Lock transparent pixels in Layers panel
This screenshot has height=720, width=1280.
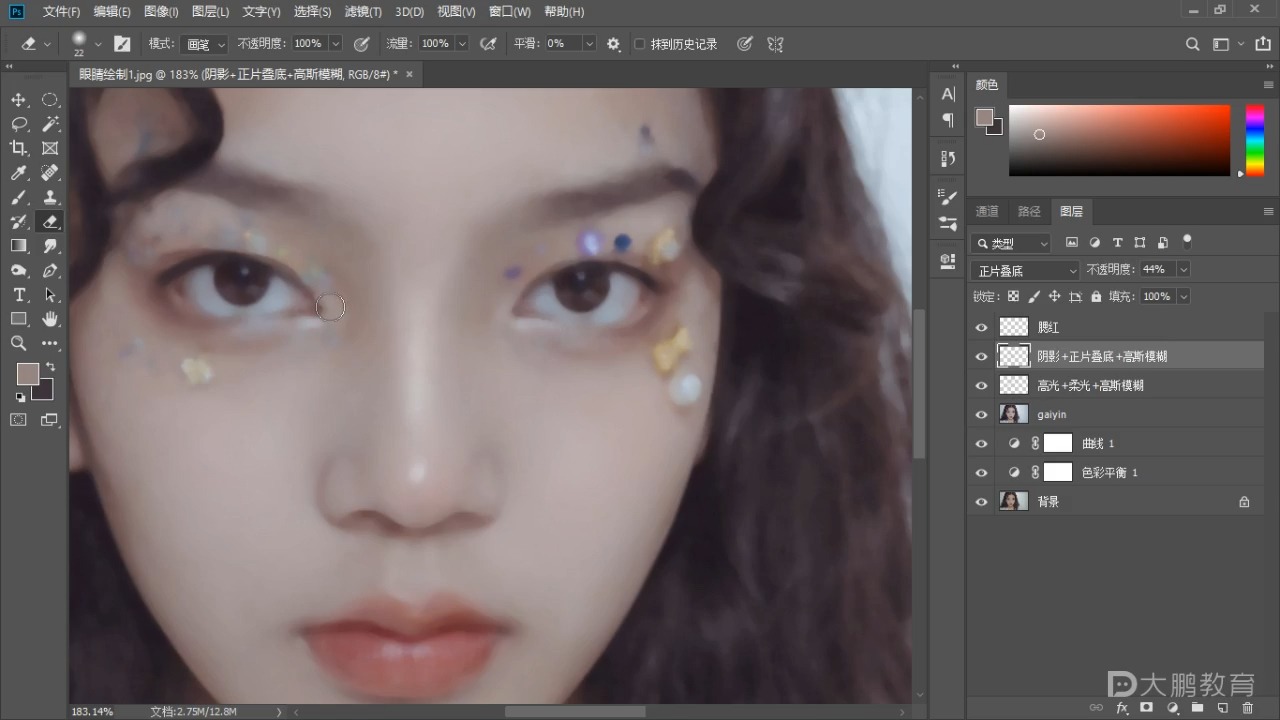[1013, 297]
